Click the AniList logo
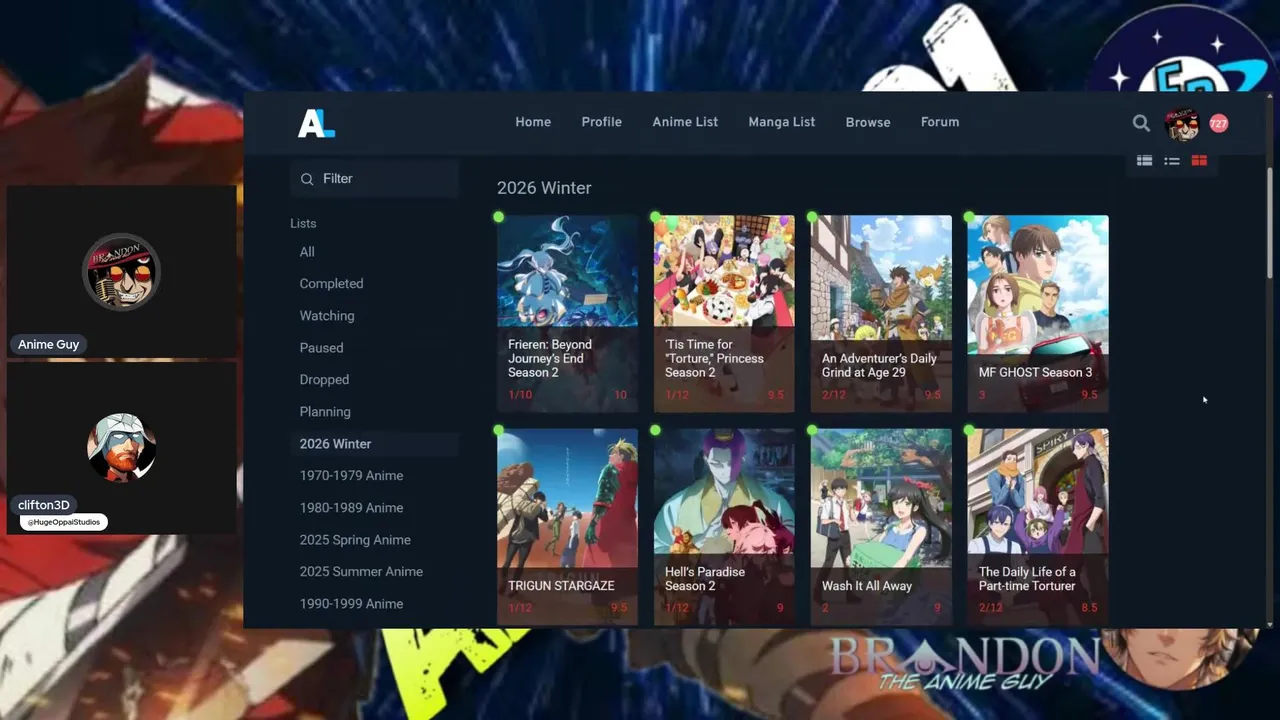The height and width of the screenshot is (720, 1280). tap(316, 123)
